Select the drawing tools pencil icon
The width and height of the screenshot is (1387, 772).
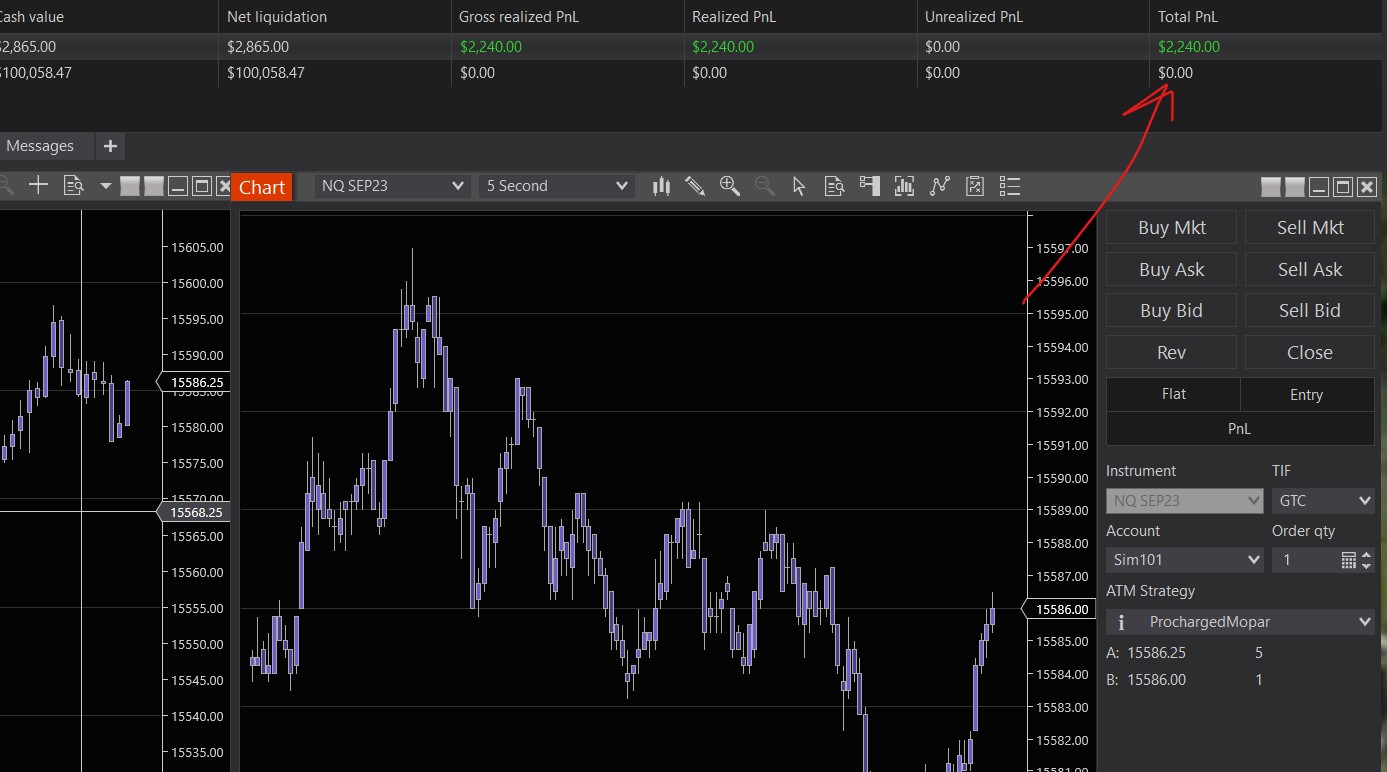coord(695,186)
